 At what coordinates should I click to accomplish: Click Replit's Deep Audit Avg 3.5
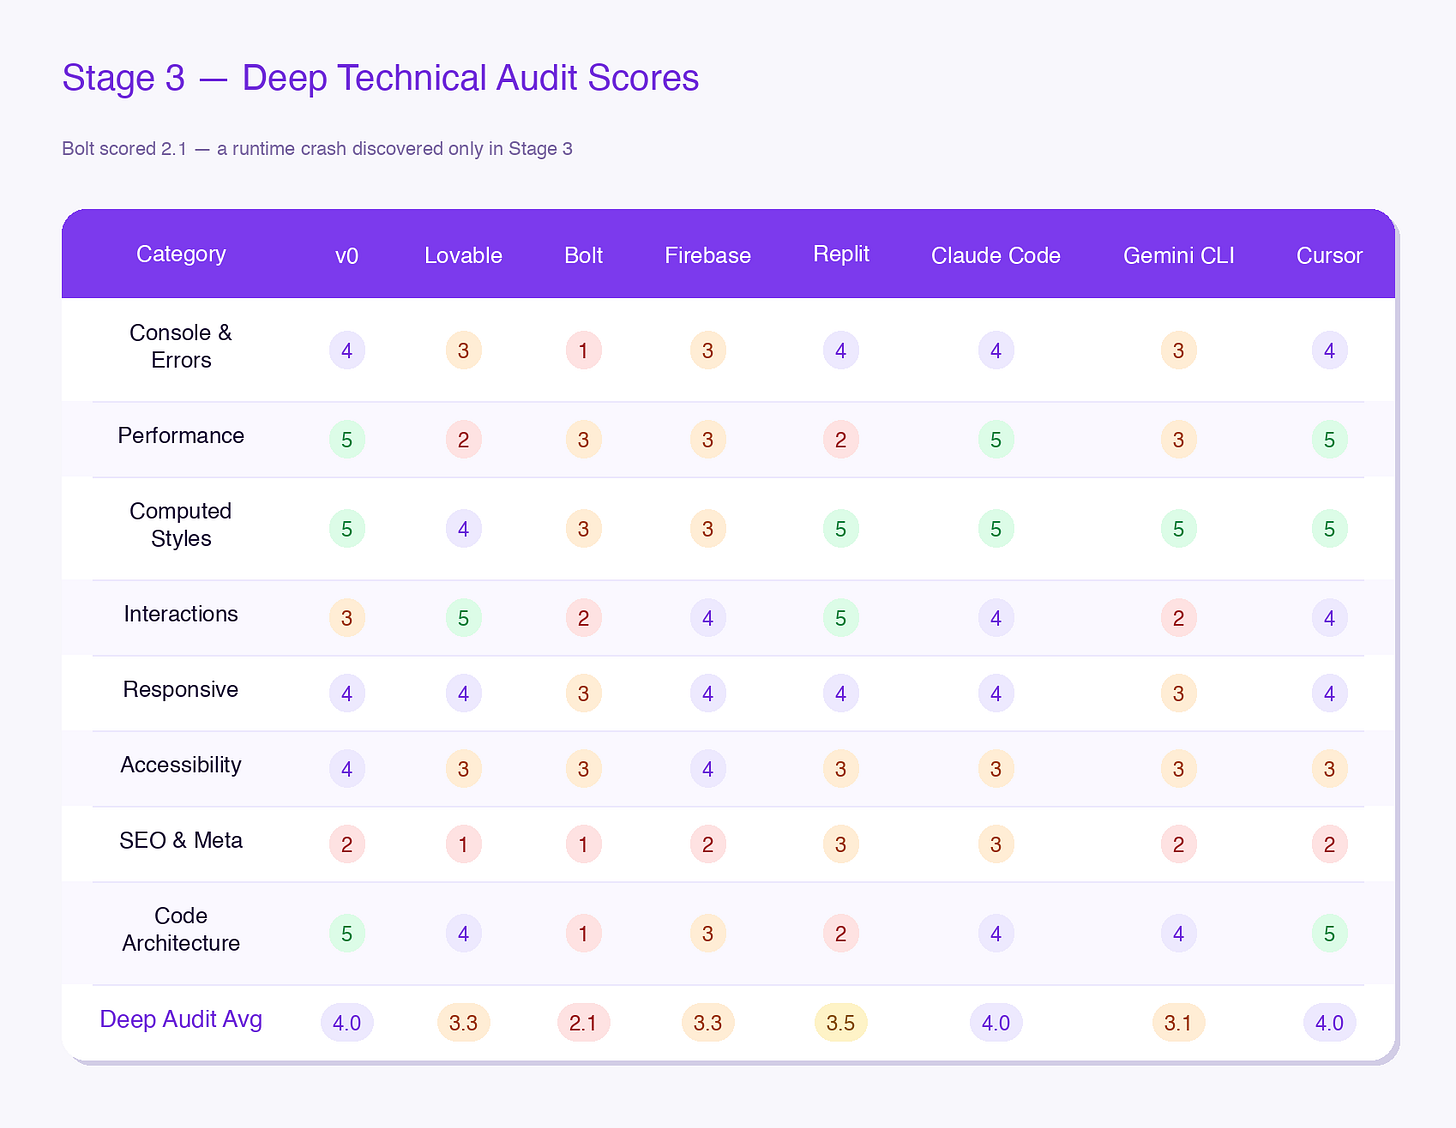pos(841,1023)
